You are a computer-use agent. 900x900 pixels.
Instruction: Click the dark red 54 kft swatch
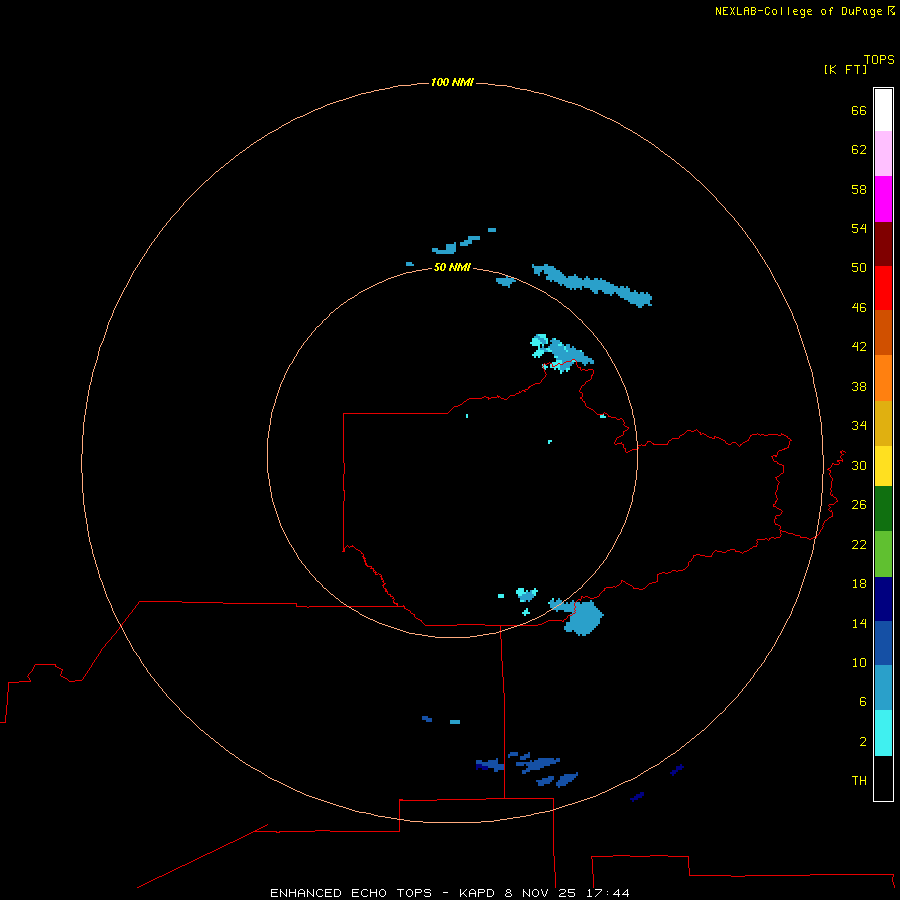[883, 243]
